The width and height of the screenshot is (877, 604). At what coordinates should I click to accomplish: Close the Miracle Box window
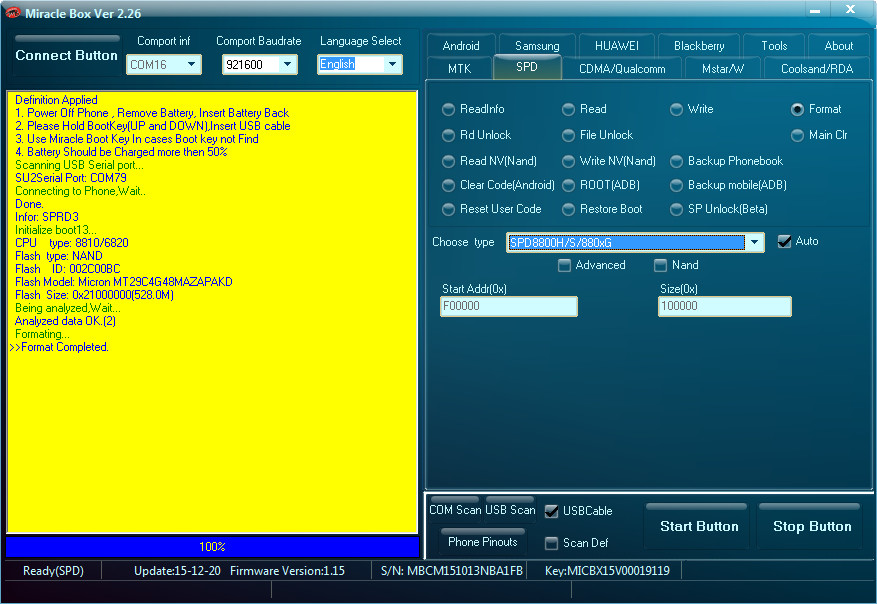[850, 10]
